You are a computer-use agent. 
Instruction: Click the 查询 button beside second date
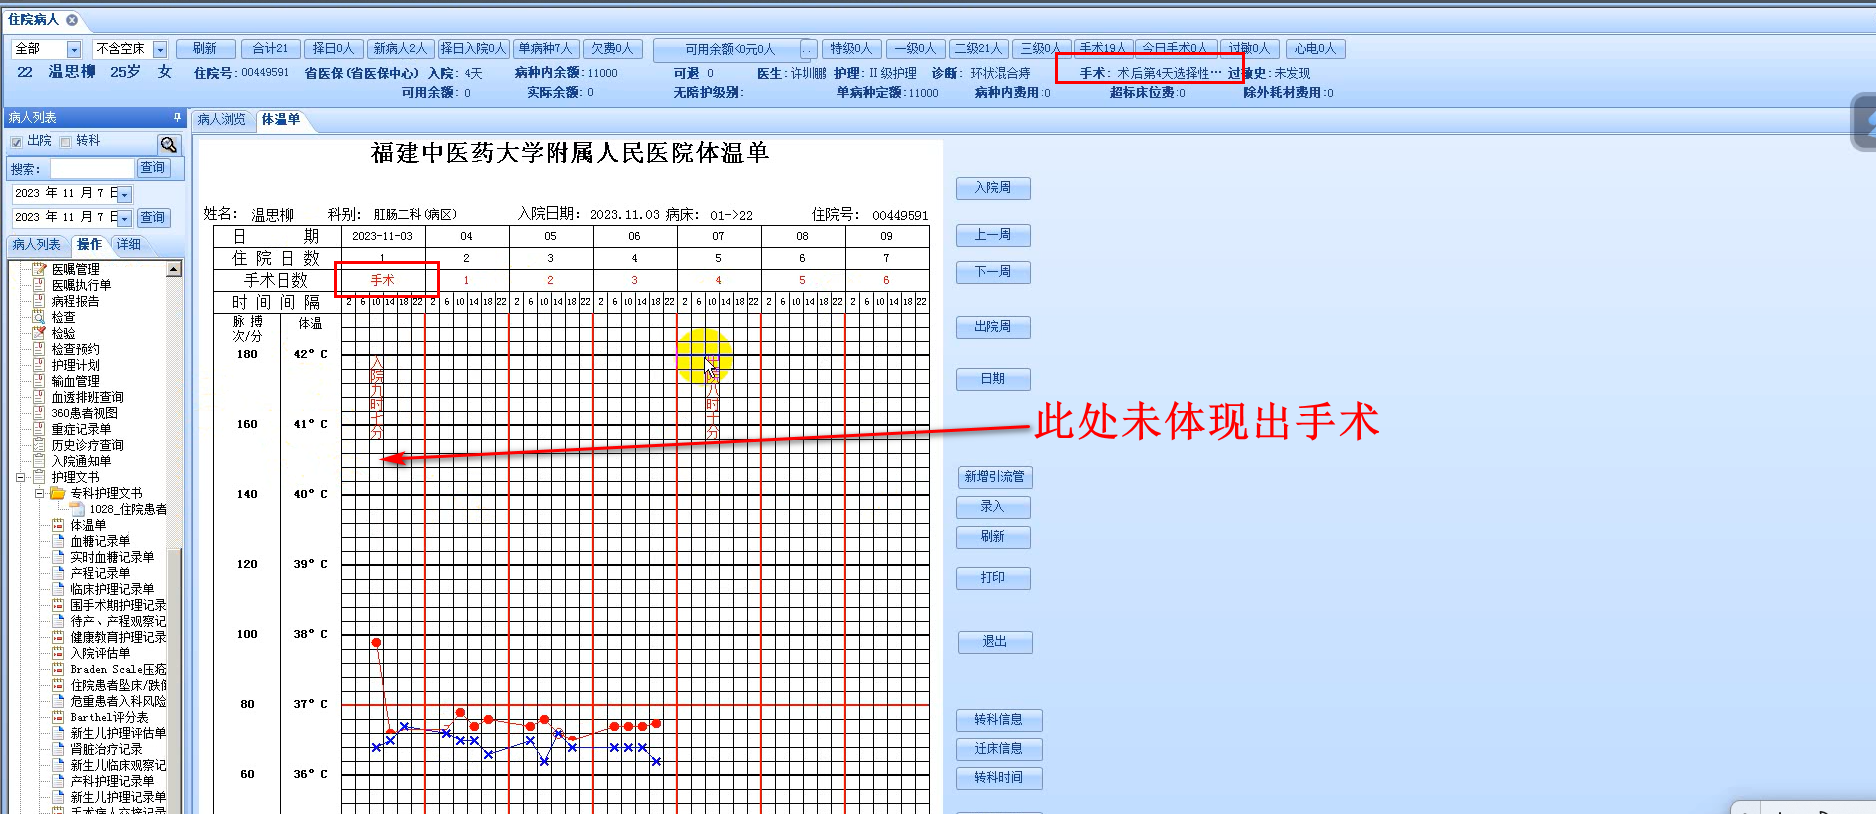tap(153, 217)
